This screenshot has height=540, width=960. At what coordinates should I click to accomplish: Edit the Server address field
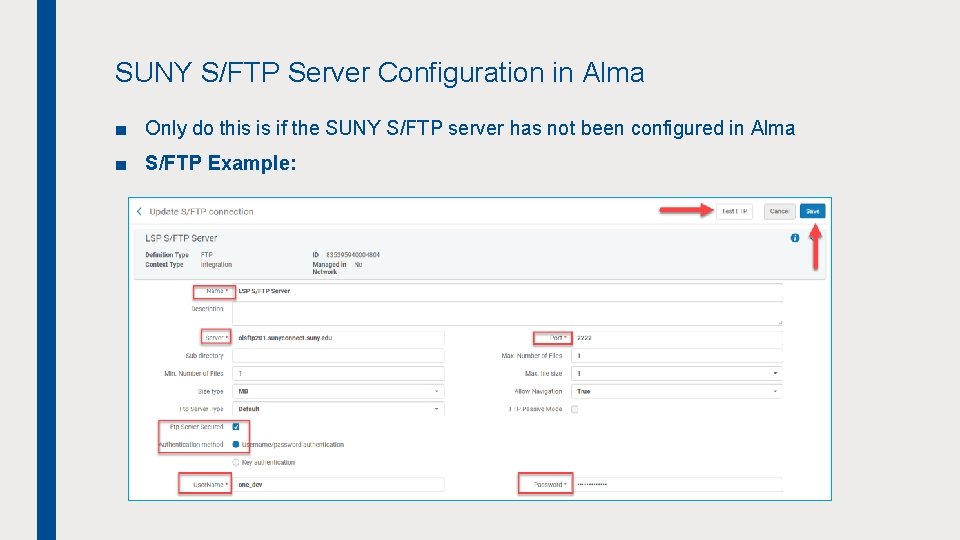[x=339, y=338]
